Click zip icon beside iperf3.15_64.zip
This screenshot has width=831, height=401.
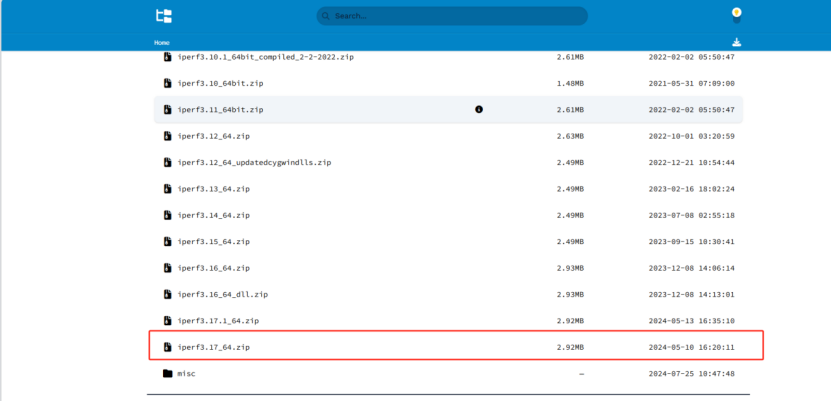[x=167, y=242]
